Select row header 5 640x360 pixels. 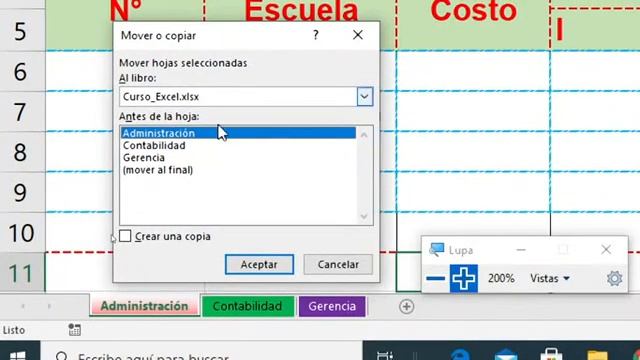[21, 31]
